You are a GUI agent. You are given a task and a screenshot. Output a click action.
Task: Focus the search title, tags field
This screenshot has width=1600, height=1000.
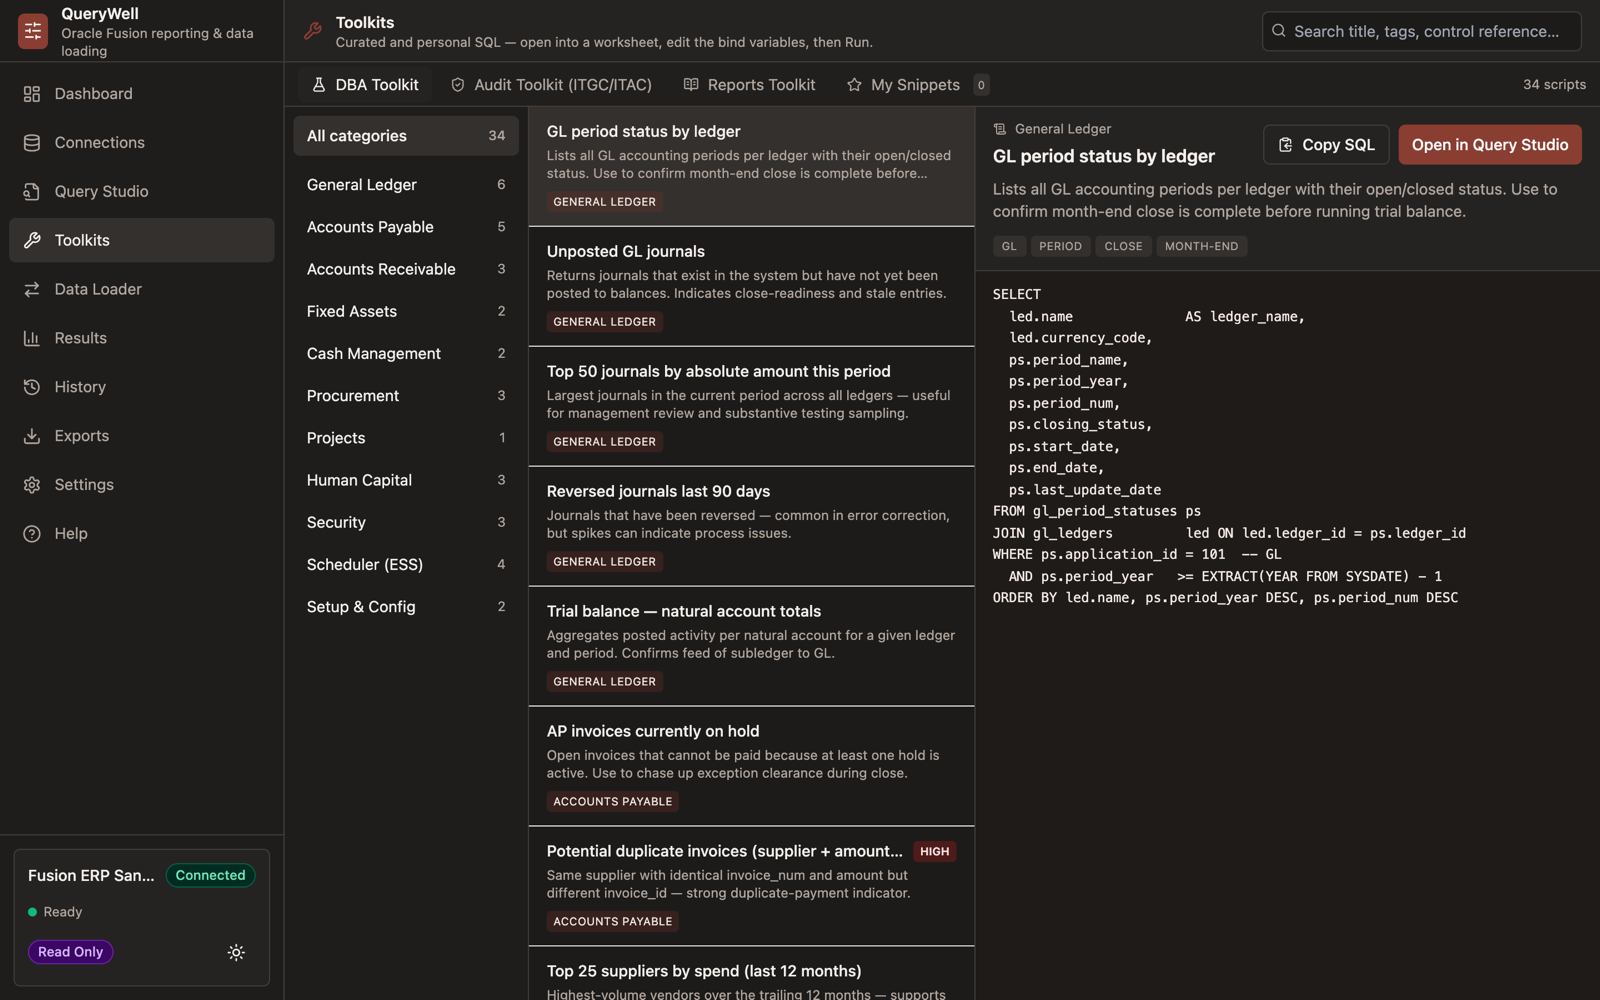click(x=1421, y=31)
